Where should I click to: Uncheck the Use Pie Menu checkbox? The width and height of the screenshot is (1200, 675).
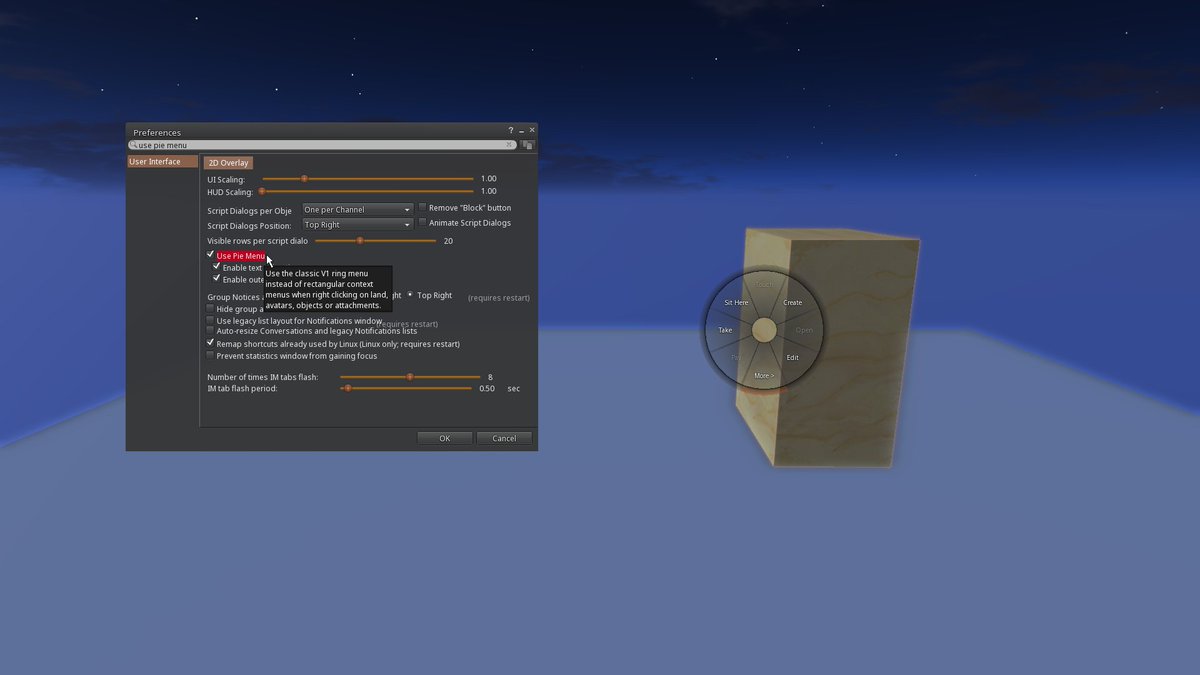pyautogui.click(x=211, y=255)
